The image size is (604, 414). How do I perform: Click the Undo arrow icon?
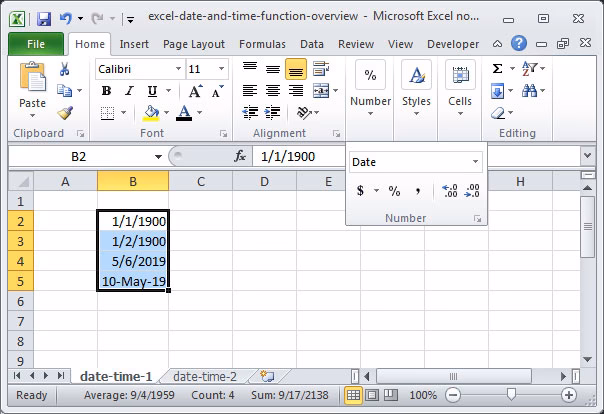pos(65,18)
